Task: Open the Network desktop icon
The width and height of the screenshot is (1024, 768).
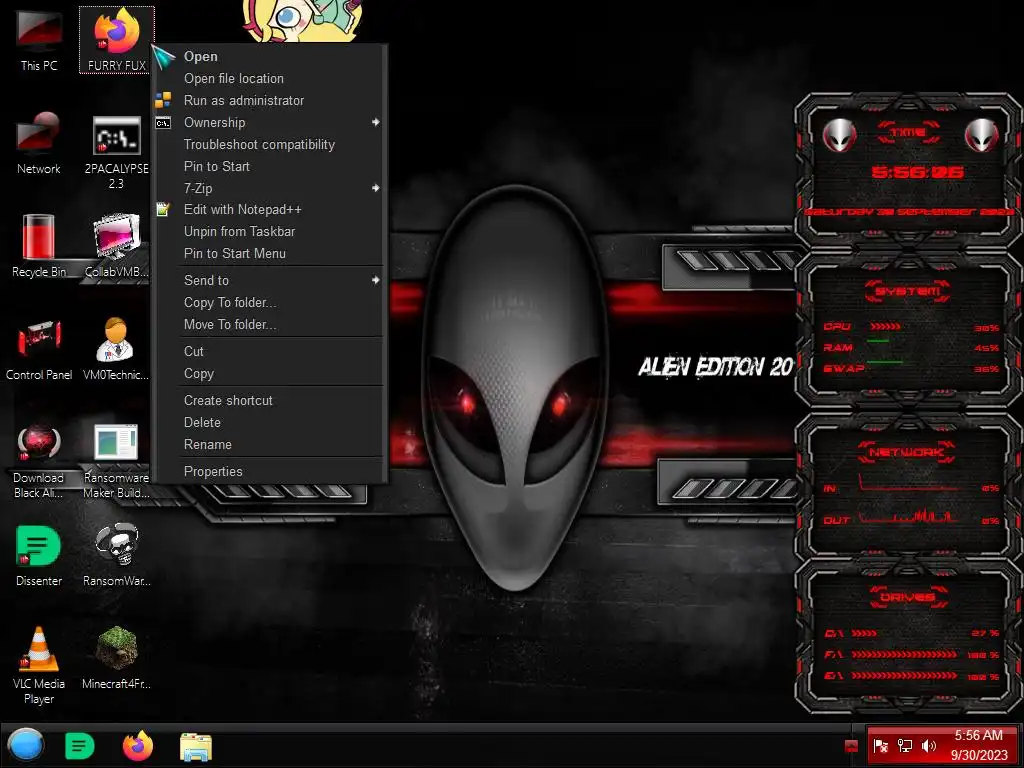Action: [x=39, y=143]
